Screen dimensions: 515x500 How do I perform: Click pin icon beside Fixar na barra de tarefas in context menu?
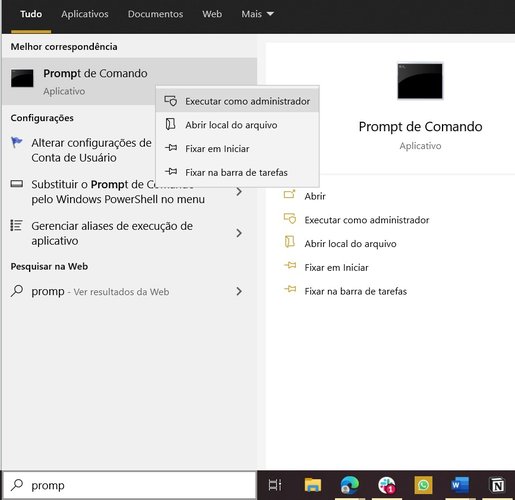[171, 172]
